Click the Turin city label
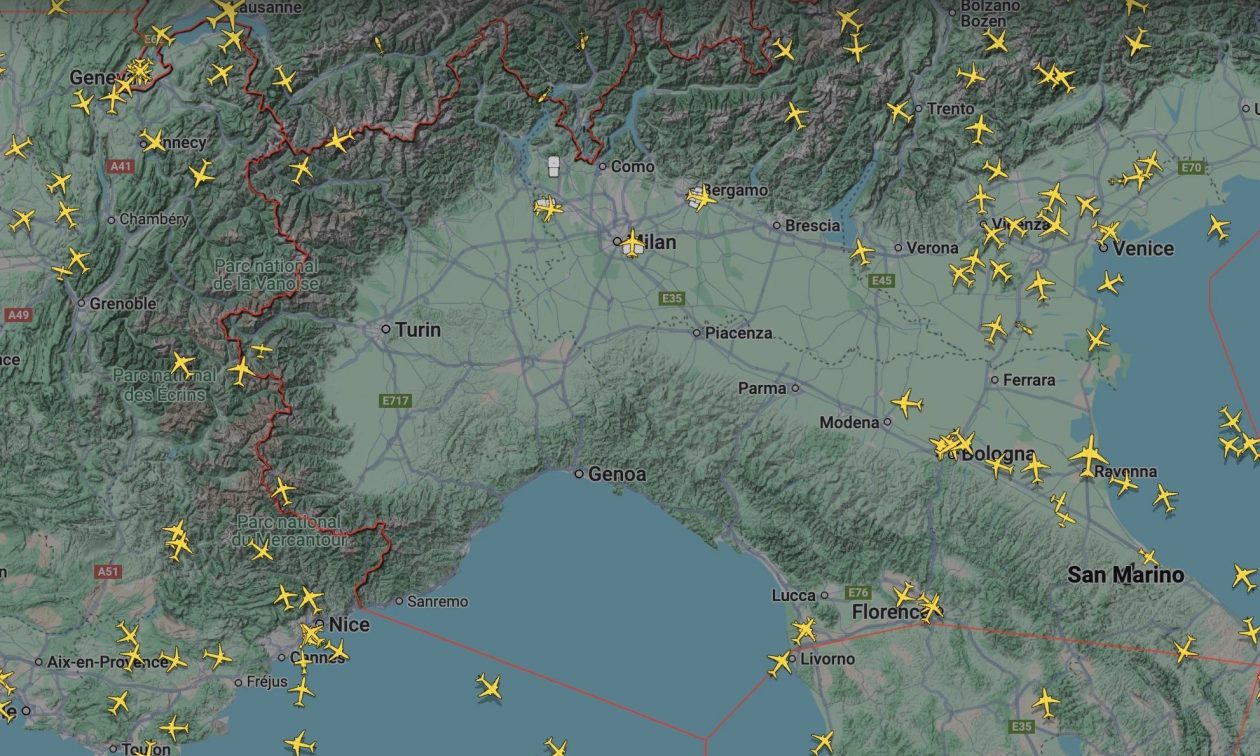 pyautogui.click(x=417, y=329)
